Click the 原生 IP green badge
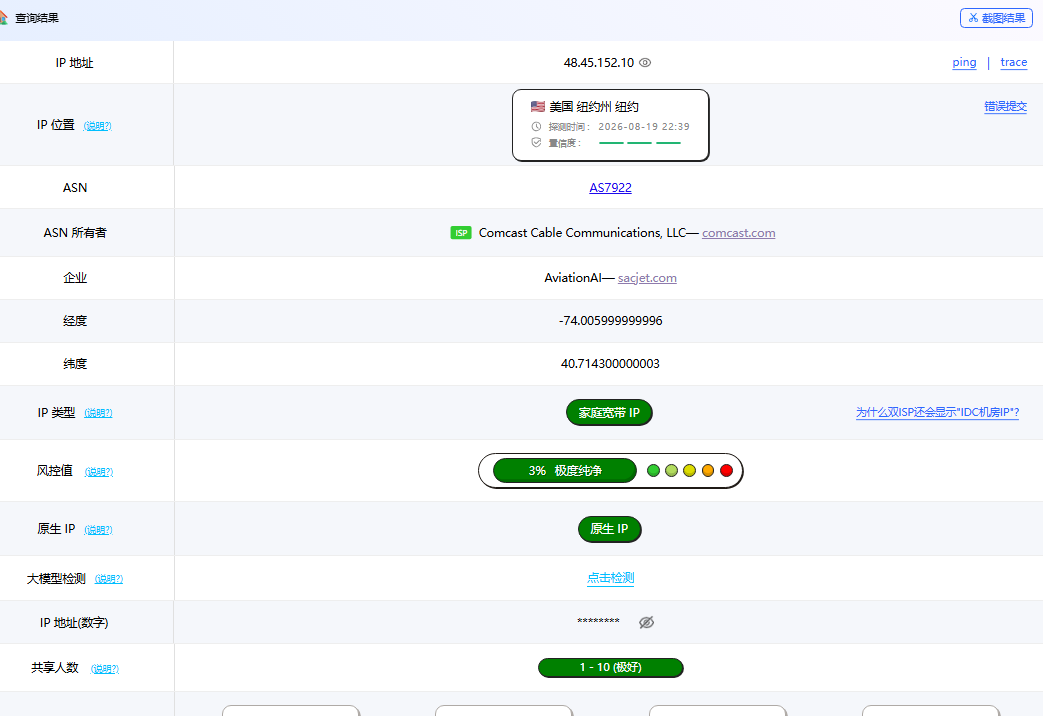 pos(609,529)
